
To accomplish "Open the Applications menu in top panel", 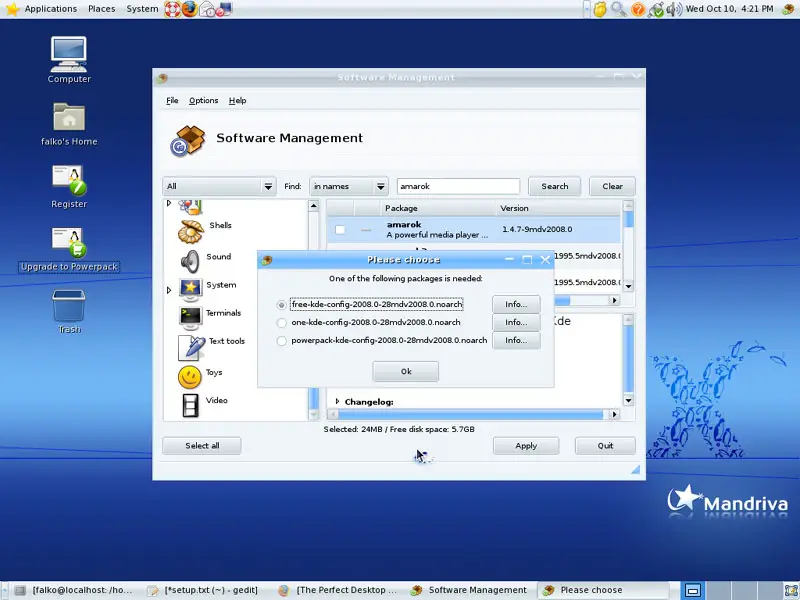I will pos(51,9).
